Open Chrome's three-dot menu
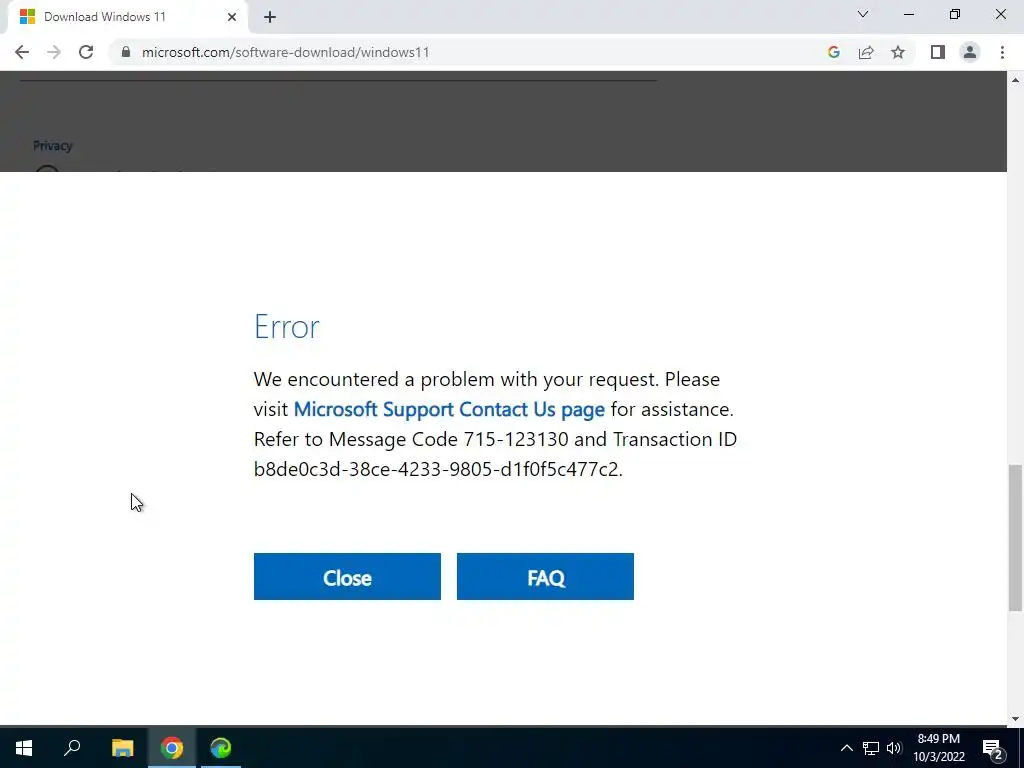The image size is (1024, 768). [1002, 52]
